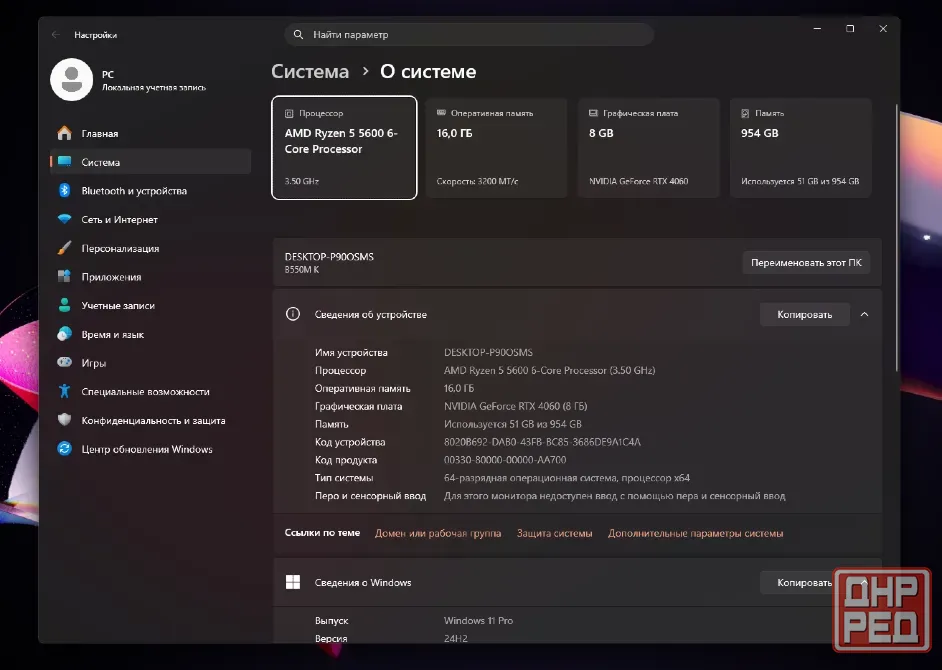Screen dimensions: 942x670
Task: Open Сеть и Интернет settings
Action: (150, 219)
